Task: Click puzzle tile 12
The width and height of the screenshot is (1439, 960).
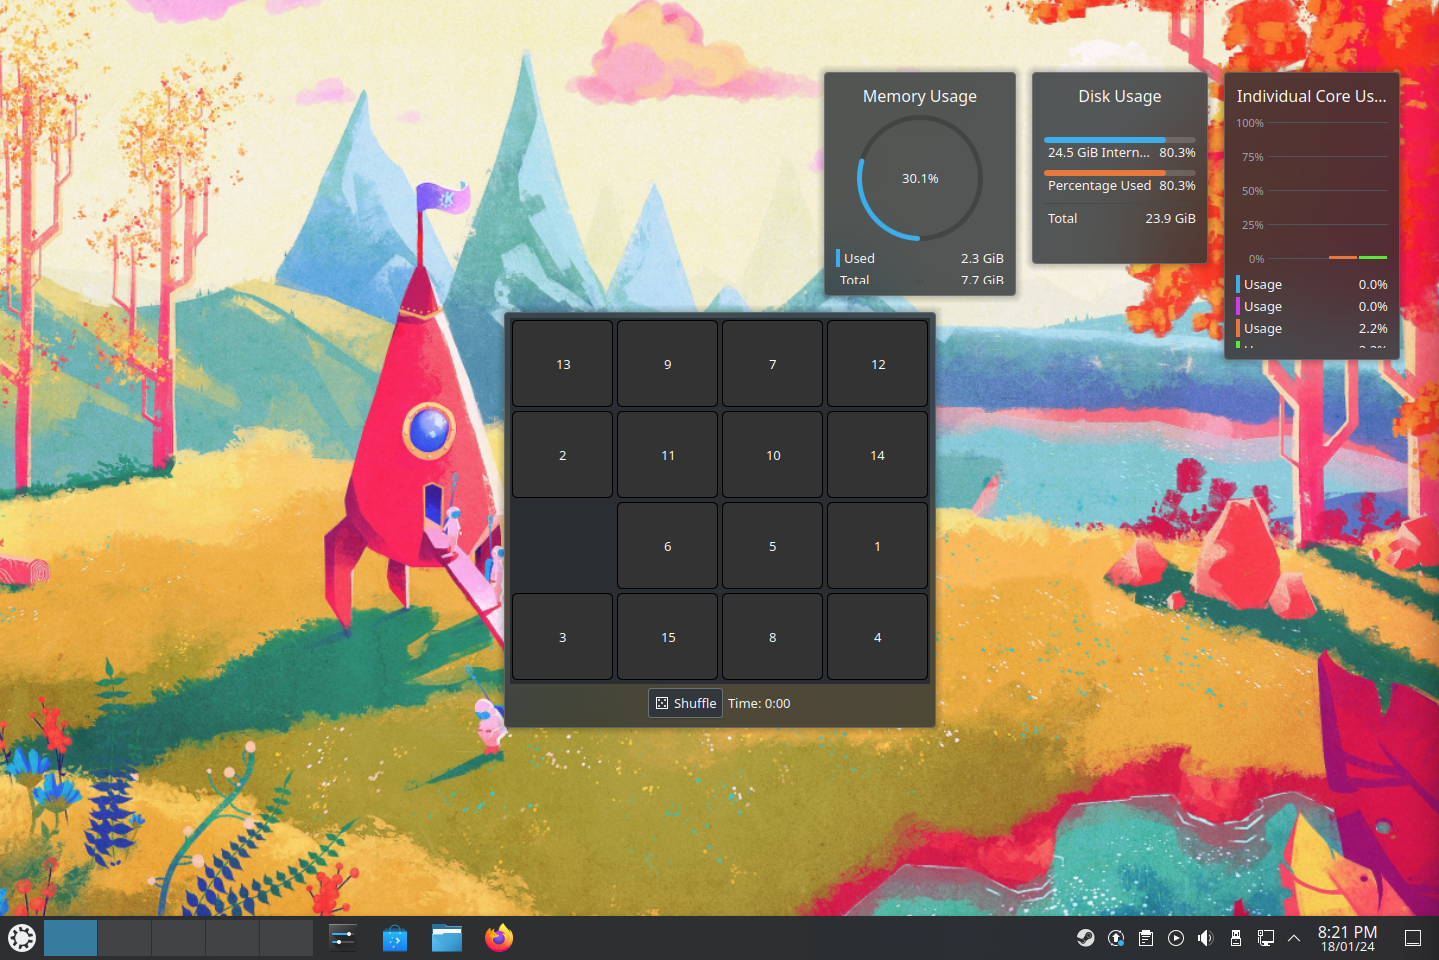Action: pyautogui.click(x=877, y=364)
